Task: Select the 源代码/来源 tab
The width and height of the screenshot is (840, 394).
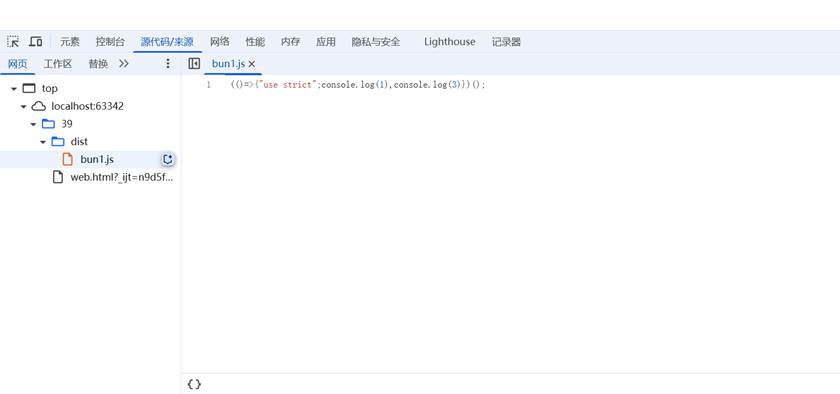Action: pyautogui.click(x=167, y=42)
